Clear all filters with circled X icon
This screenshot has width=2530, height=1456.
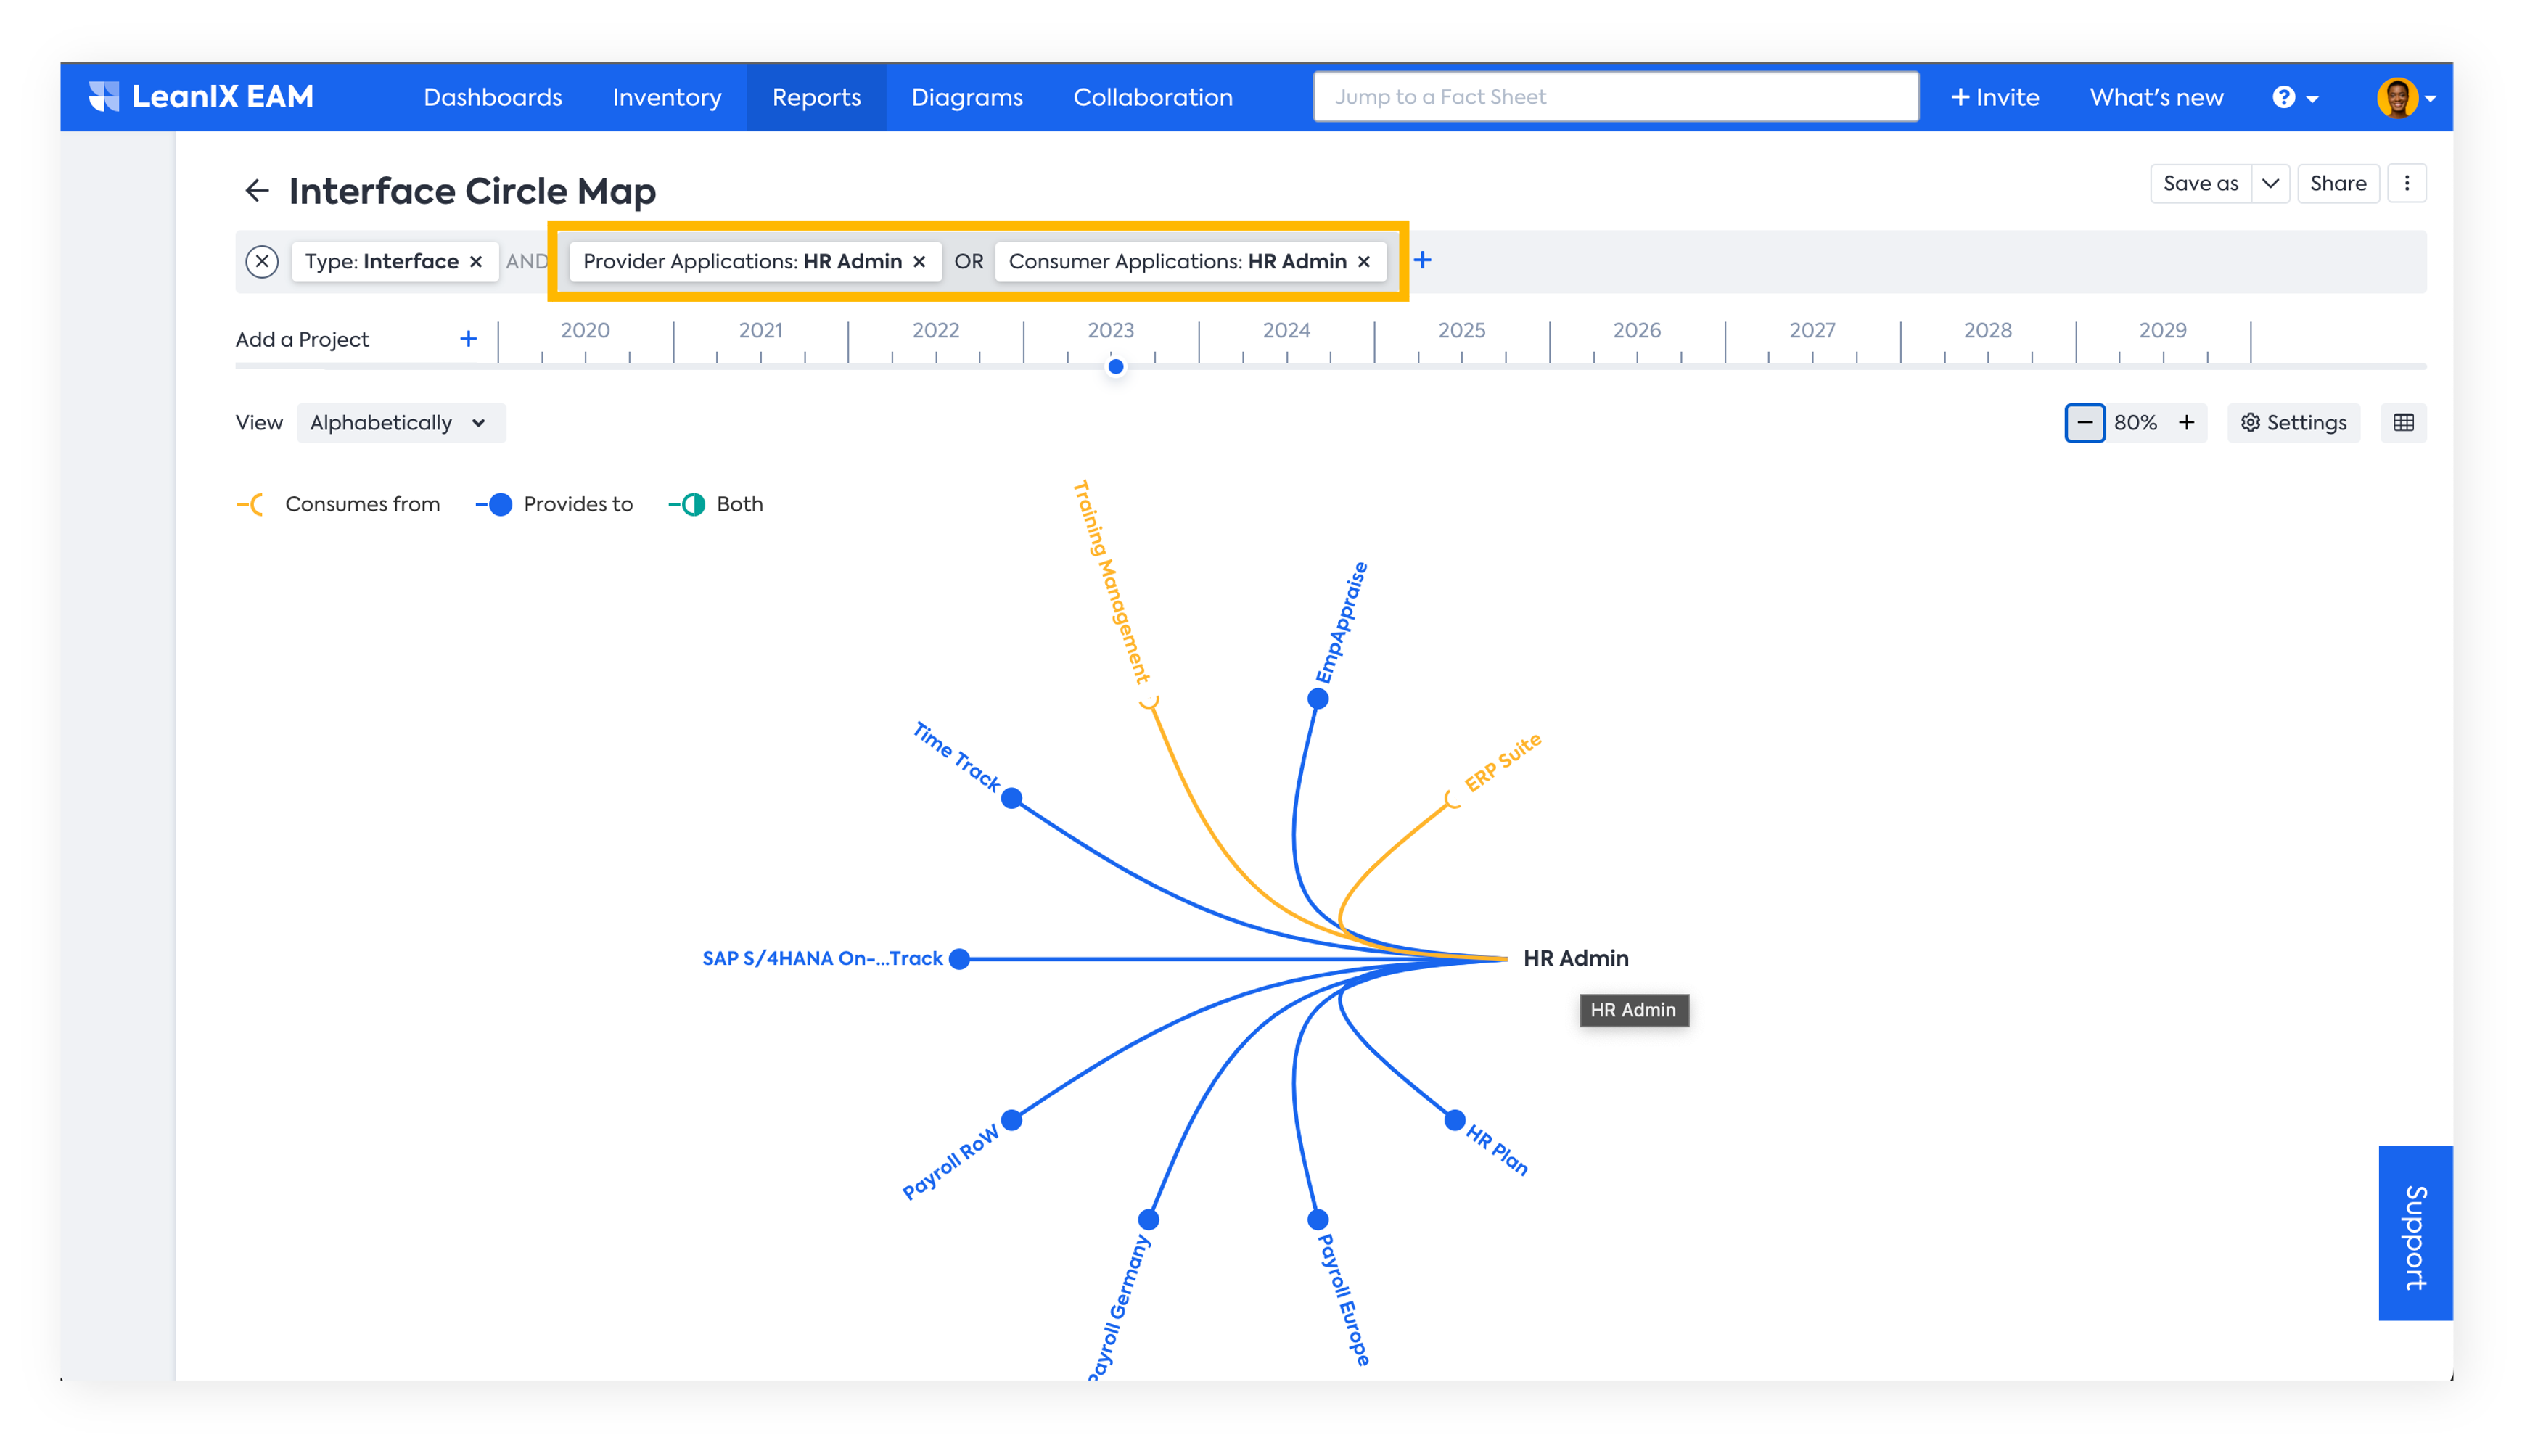point(262,261)
